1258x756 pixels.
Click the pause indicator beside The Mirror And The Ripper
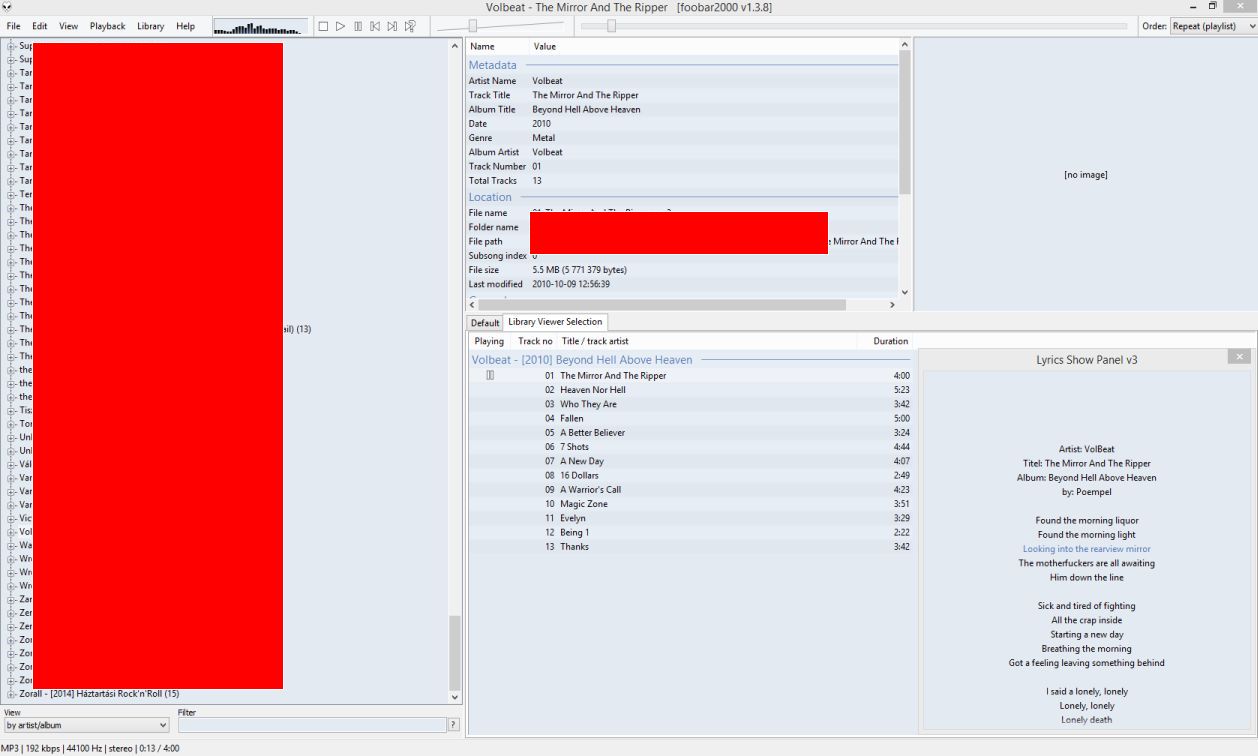click(490, 376)
